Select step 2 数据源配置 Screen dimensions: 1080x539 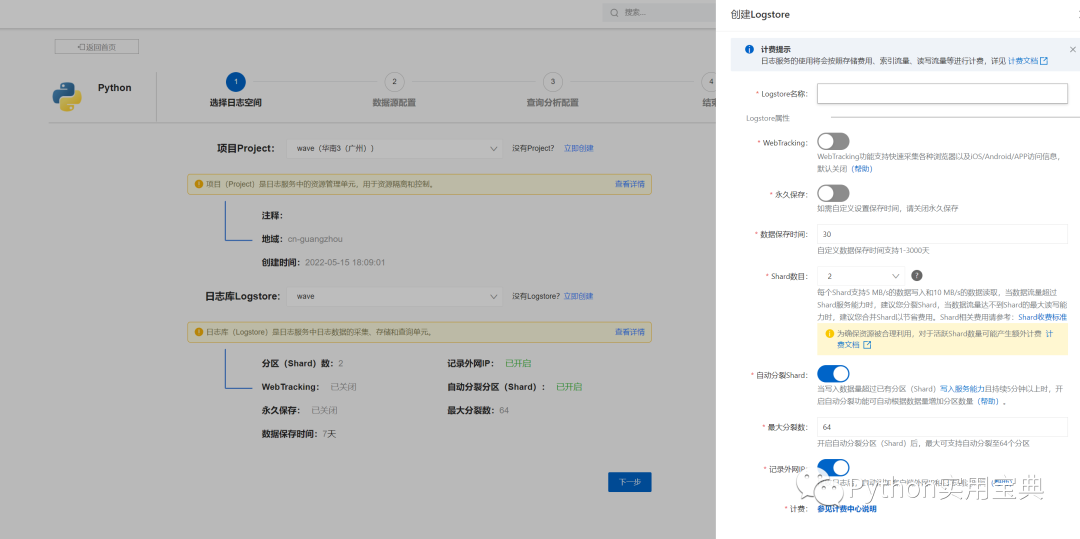[394, 92]
